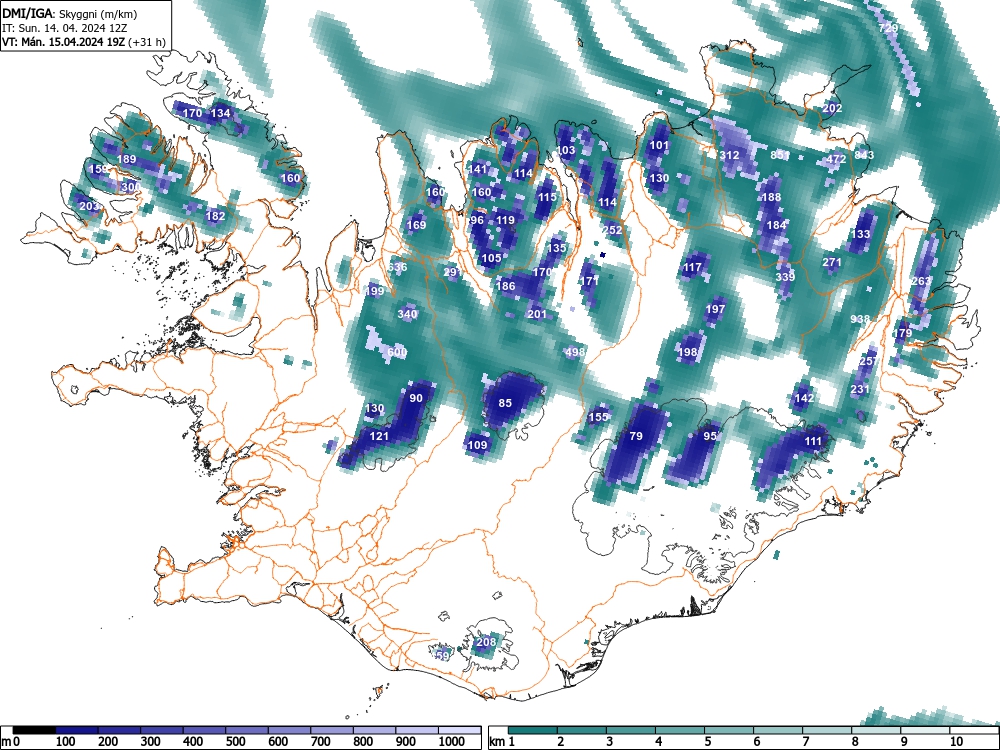The width and height of the screenshot is (1000, 750).
Task: Click the '500' label on the metre legend
Action: 236,742
